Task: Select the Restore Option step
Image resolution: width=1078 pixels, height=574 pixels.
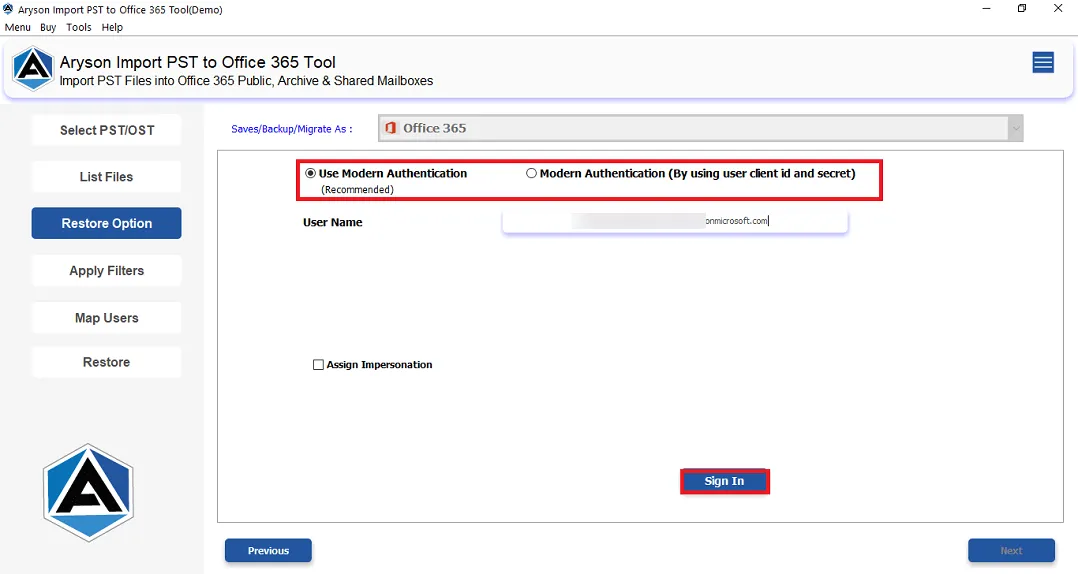Action: pos(107,223)
